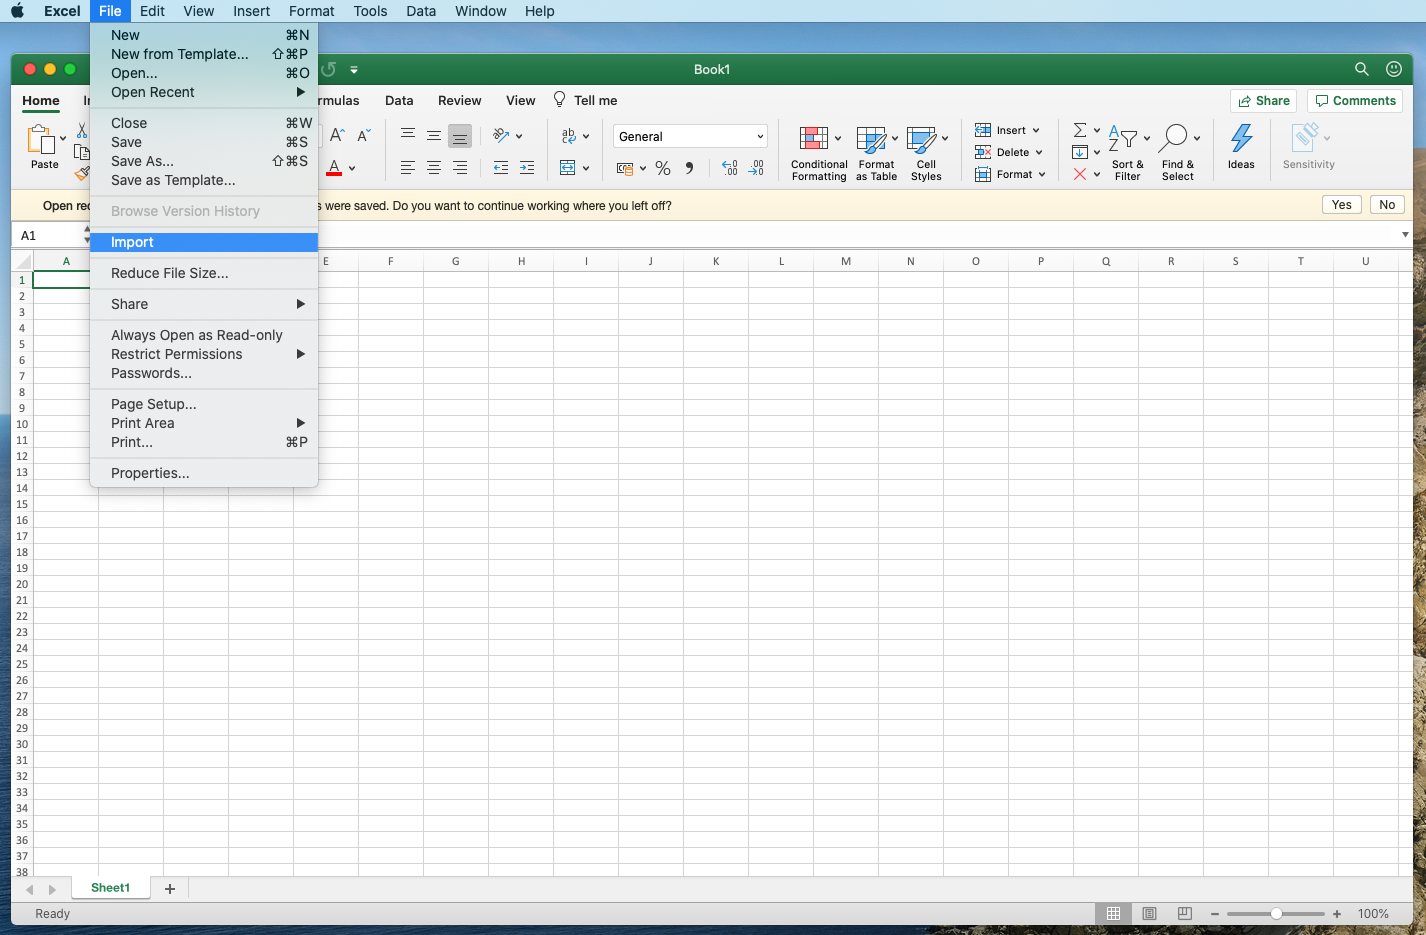The image size is (1426, 935).
Task: Click the Increase Indent icon
Action: 527,168
